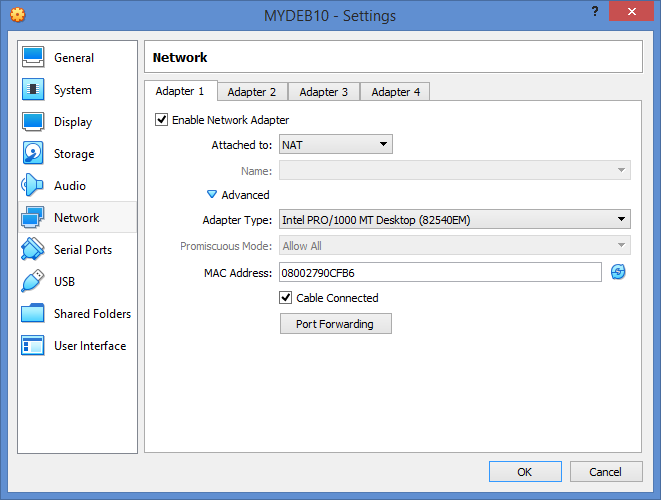
Task: Go to Storage disk icon
Action: tap(33, 153)
